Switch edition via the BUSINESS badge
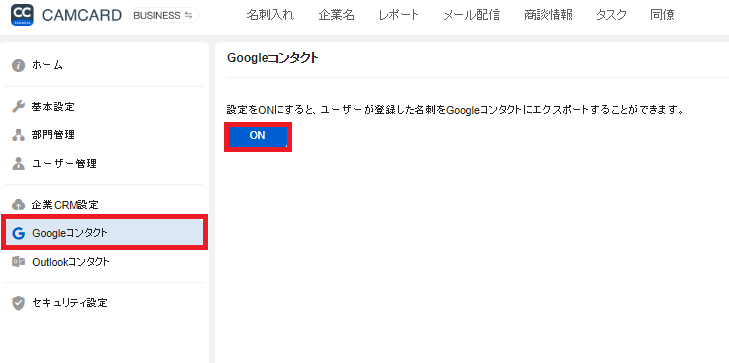 click(x=163, y=15)
